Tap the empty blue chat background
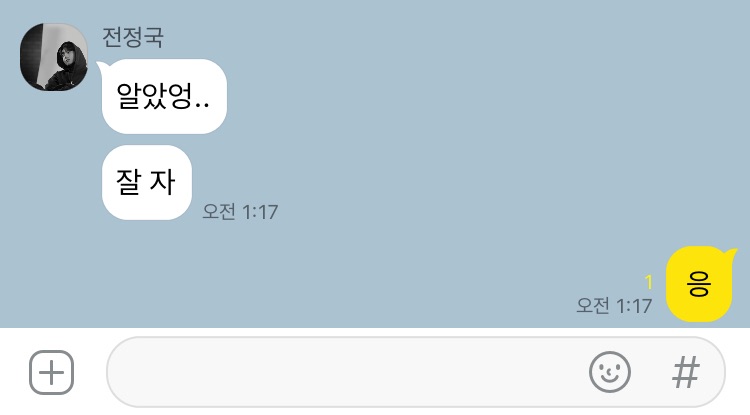This screenshot has height=415, width=750. point(430,143)
